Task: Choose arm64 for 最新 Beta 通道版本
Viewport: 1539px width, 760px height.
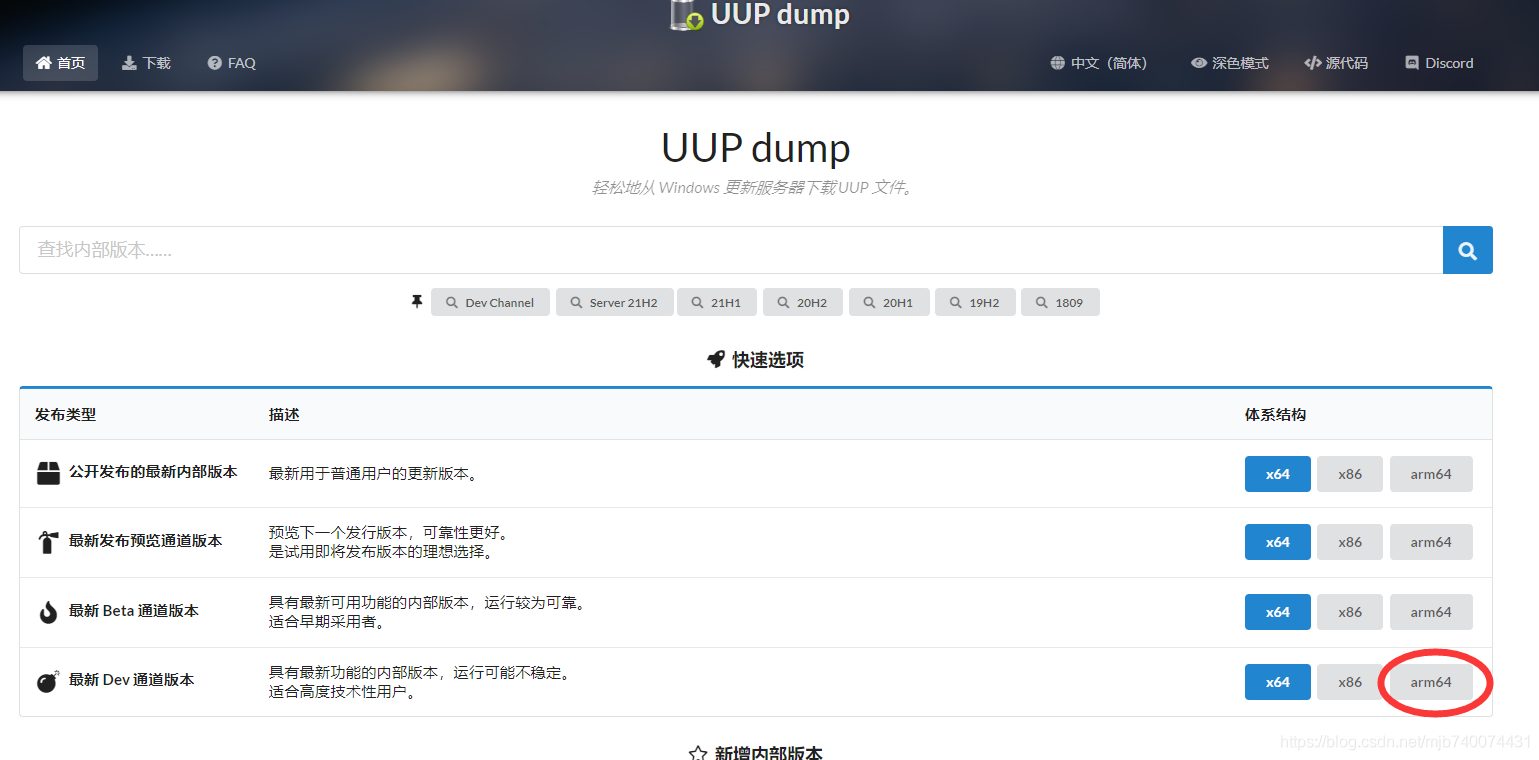Action: tap(1431, 612)
